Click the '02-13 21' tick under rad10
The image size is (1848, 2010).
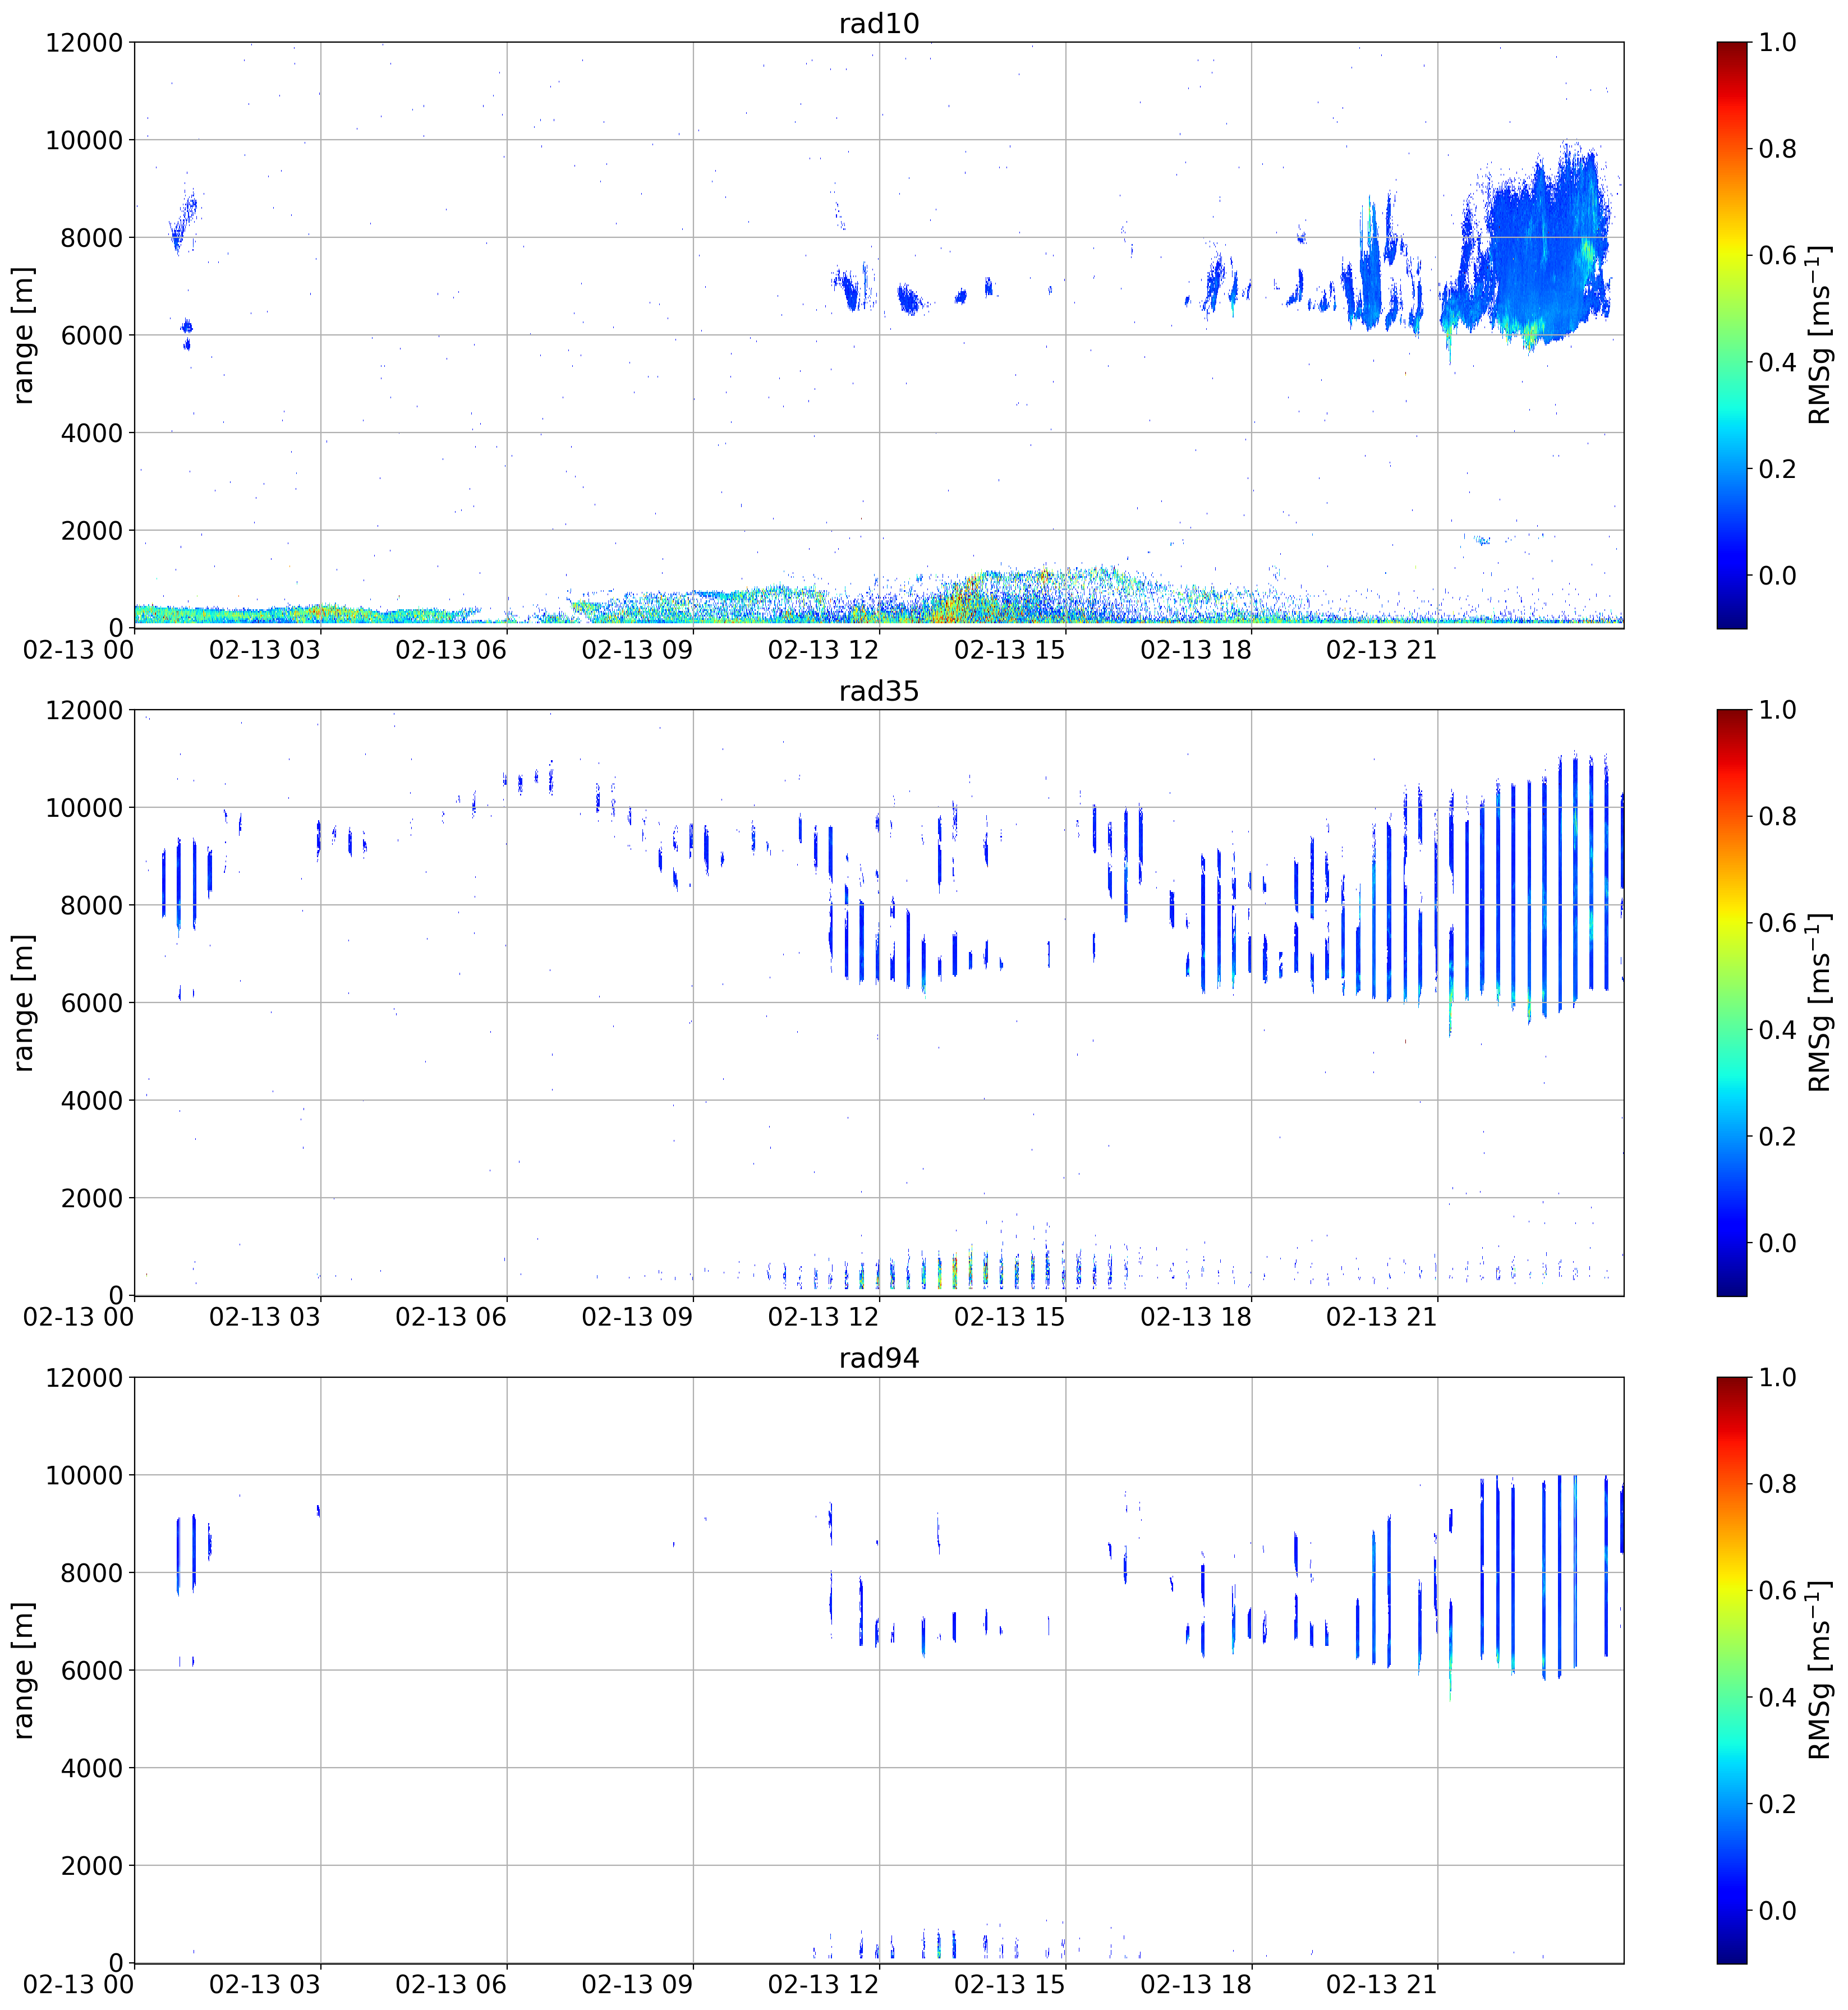point(1381,649)
